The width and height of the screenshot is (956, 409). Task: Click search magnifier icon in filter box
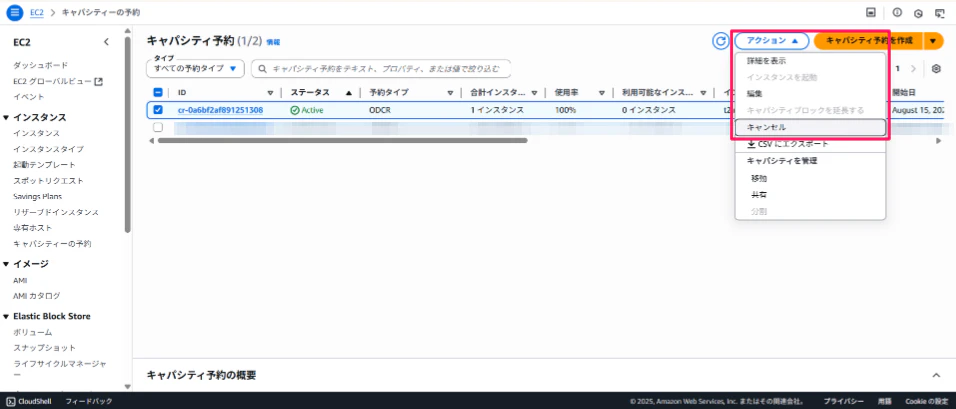(263, 69)
